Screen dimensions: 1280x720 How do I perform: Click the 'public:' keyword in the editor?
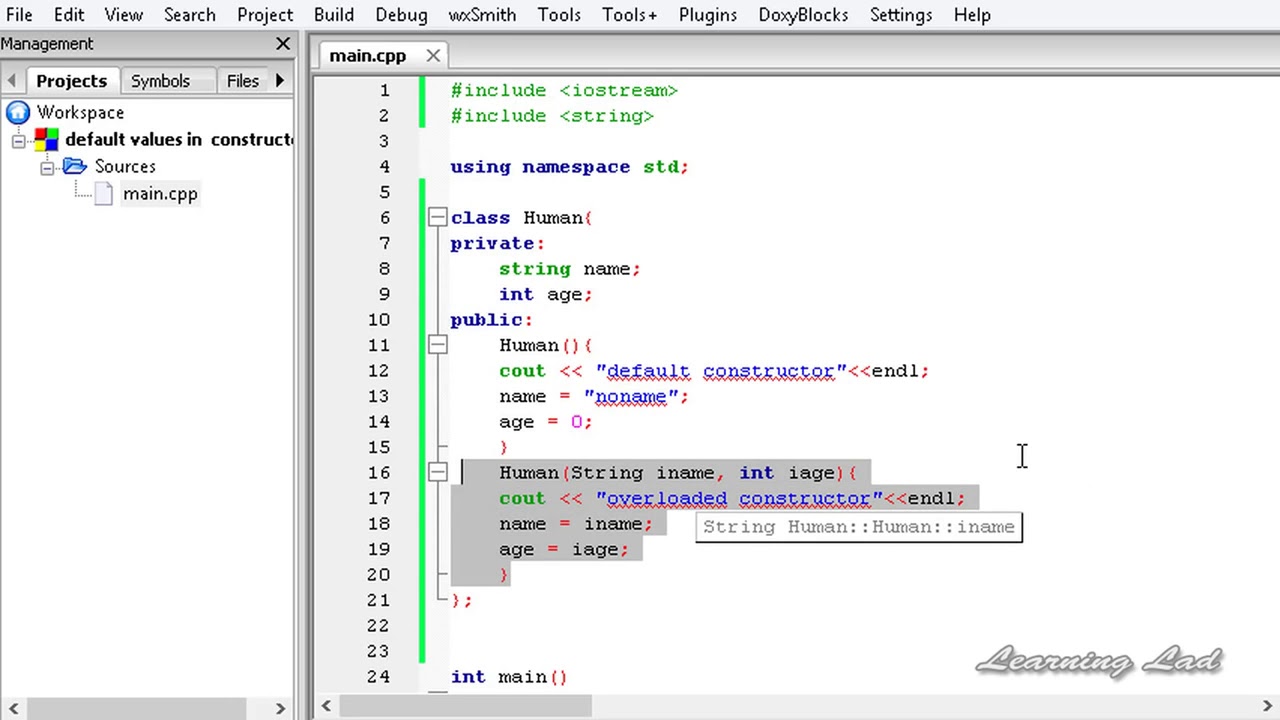pyautogui.click(x=491, y=320)
